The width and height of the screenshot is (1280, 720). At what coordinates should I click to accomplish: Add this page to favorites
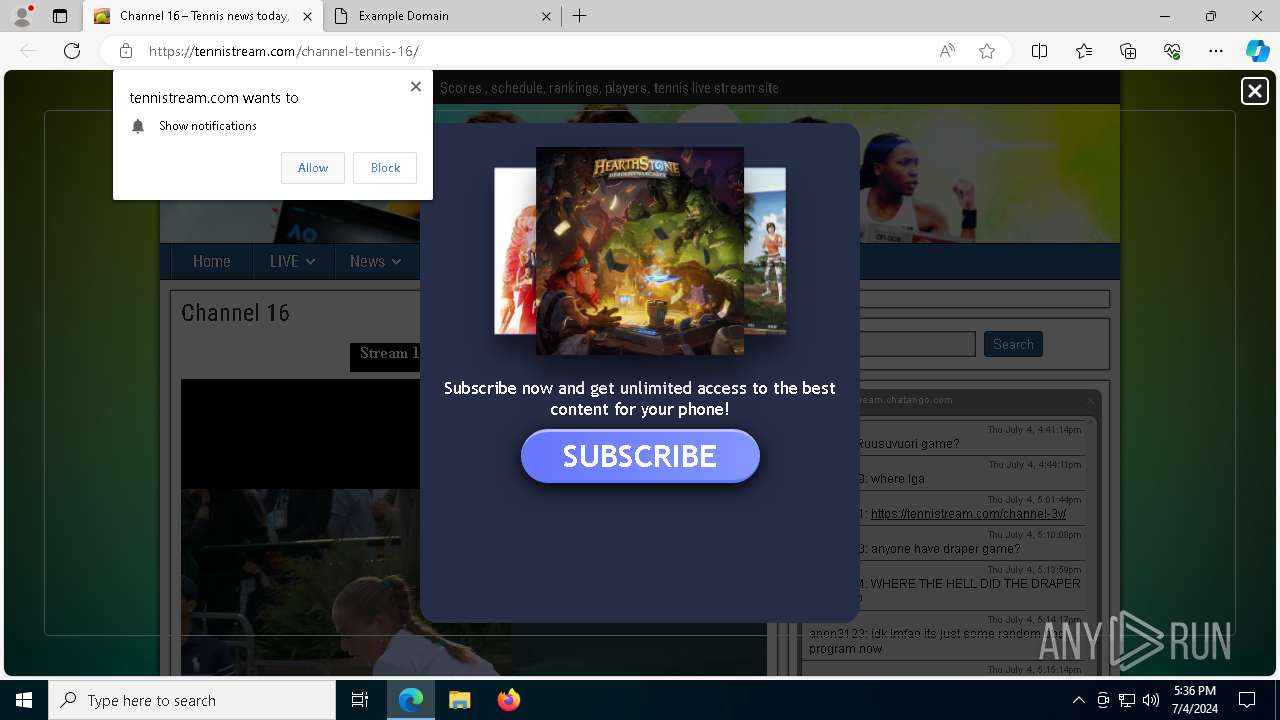click(x=987, y=51)
